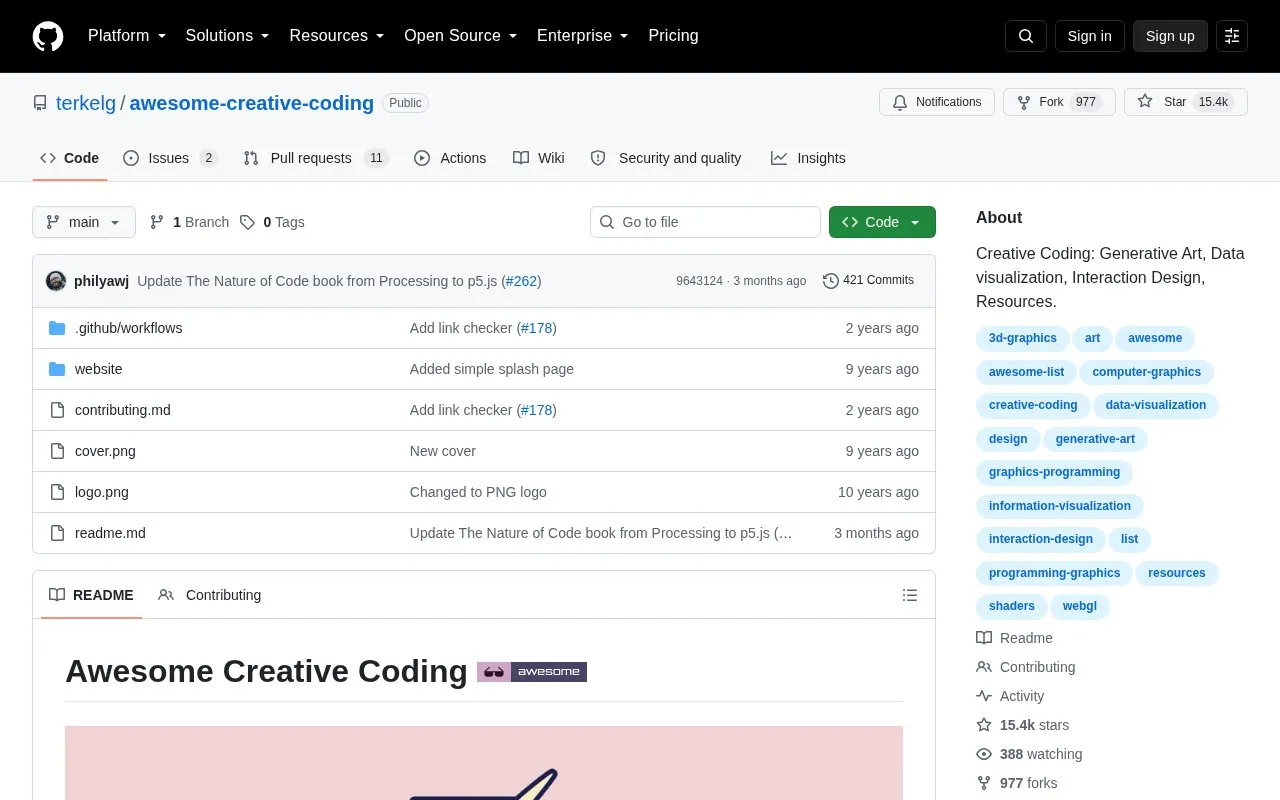Click the Notifications bell button
The height and width of the screenshot is (800, 1280).
click(937, 102)
